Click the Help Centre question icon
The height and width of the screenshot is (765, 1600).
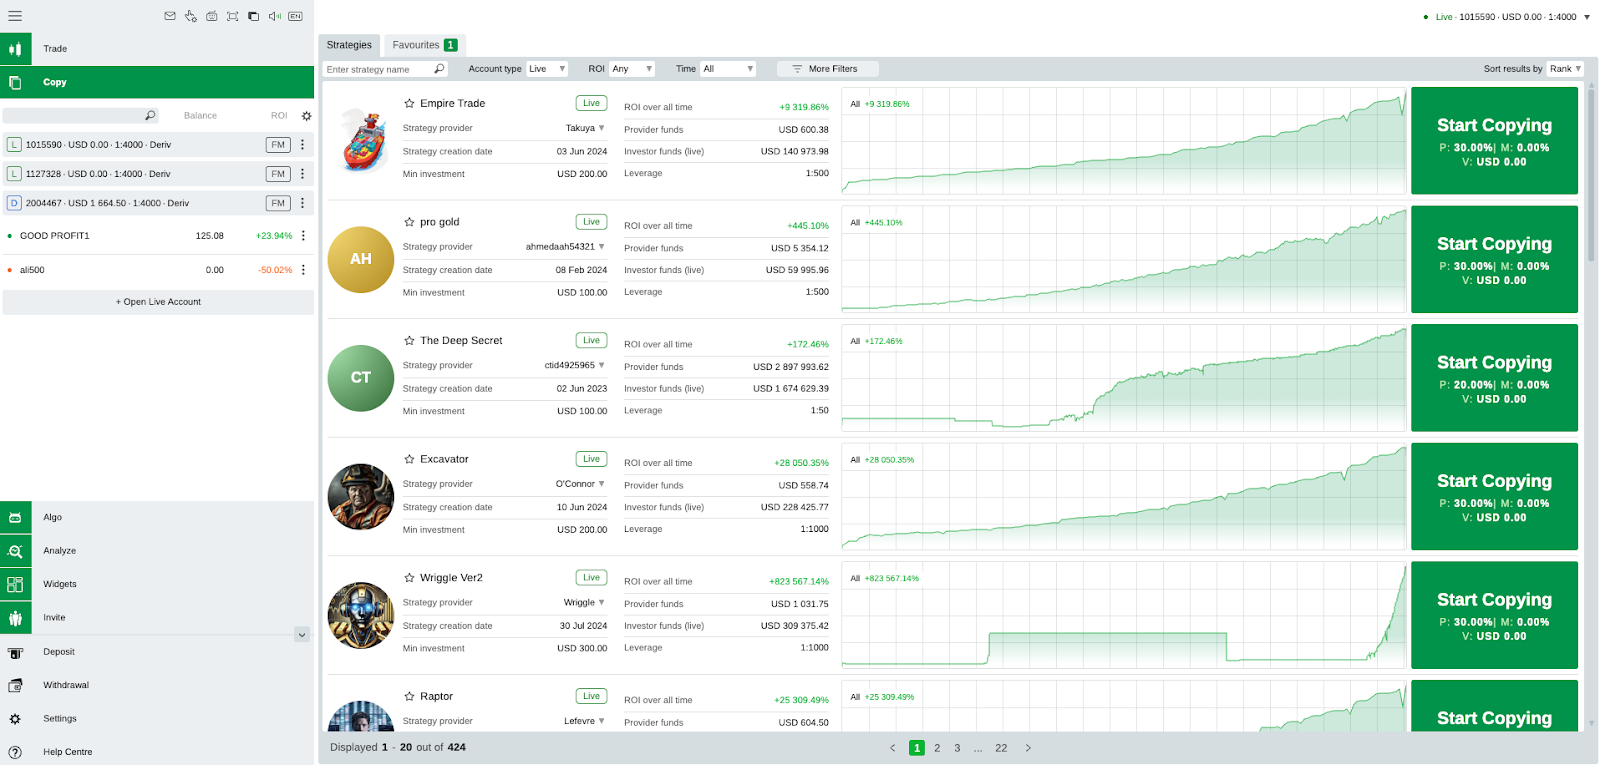15,752
